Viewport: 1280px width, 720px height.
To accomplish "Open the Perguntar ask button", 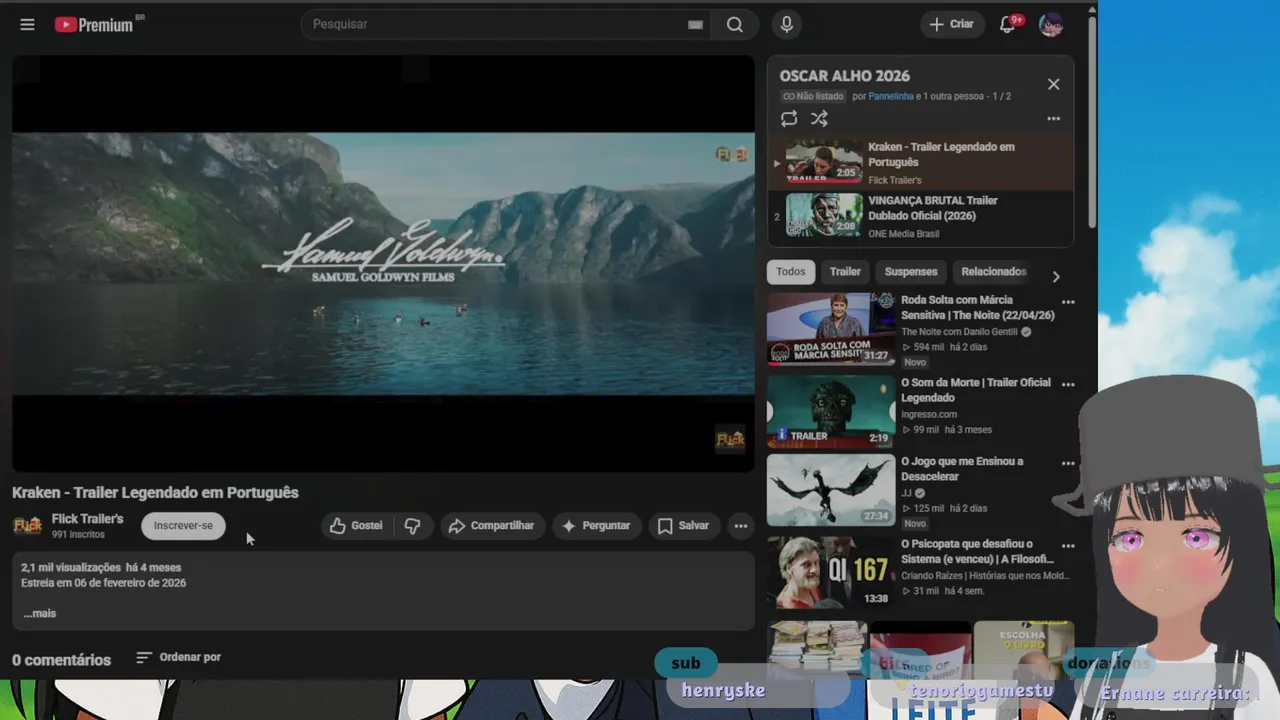I will click(596, 526).
